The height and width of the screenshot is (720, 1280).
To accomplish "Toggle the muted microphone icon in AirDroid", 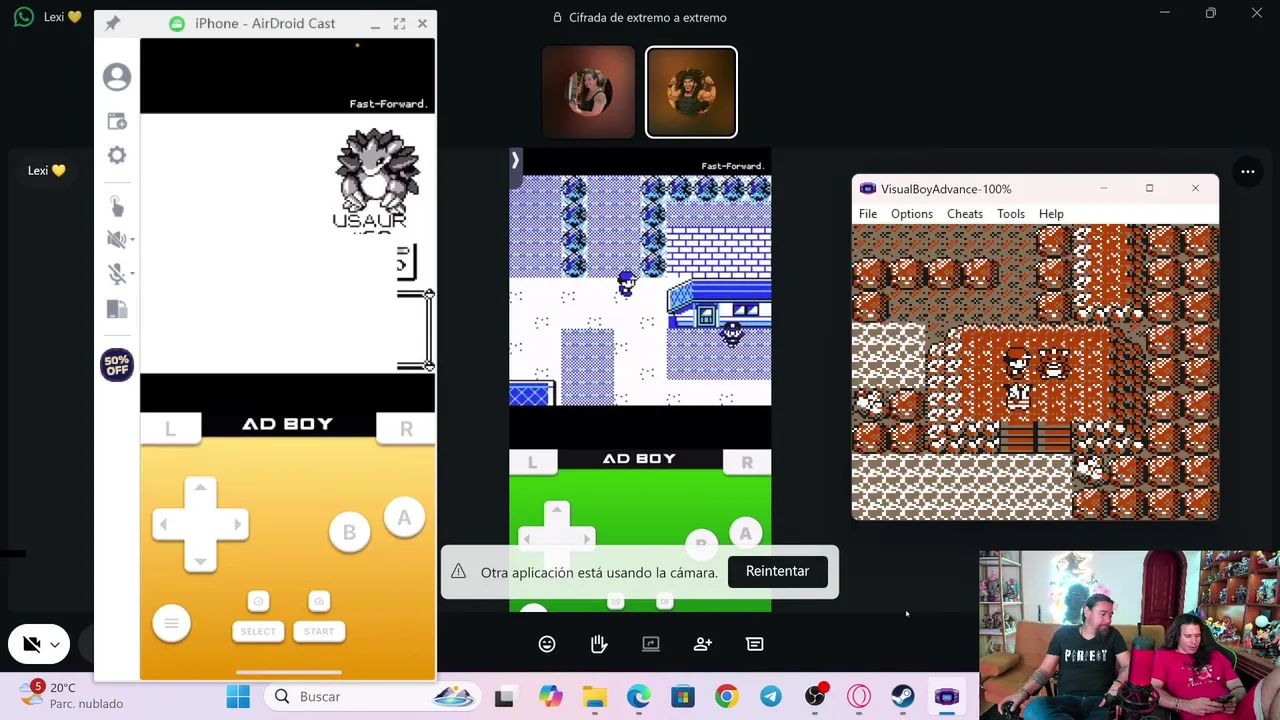I will coord(115,274).
